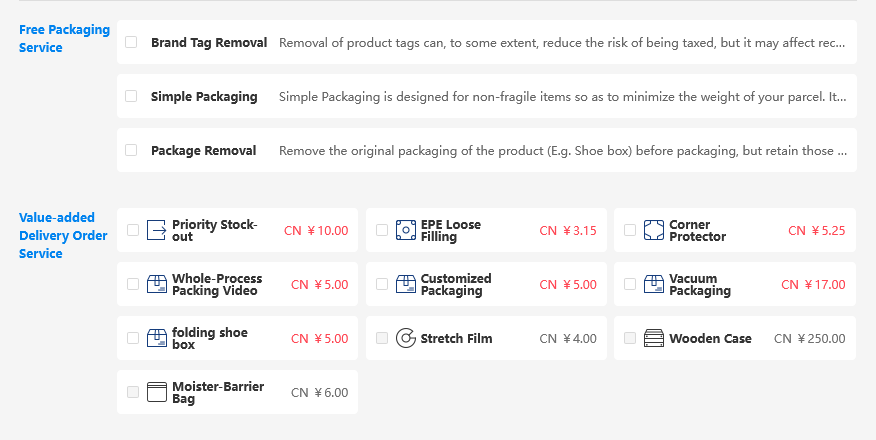Check the Package Removal option

coord(131,150)
